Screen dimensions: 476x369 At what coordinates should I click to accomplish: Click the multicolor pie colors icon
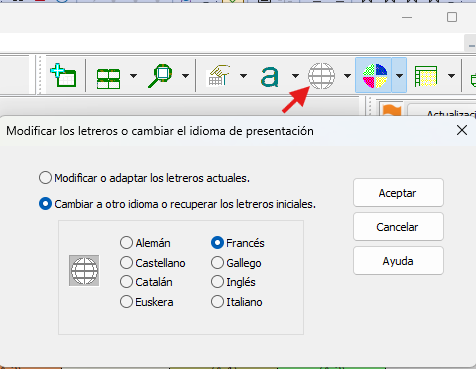374,76
